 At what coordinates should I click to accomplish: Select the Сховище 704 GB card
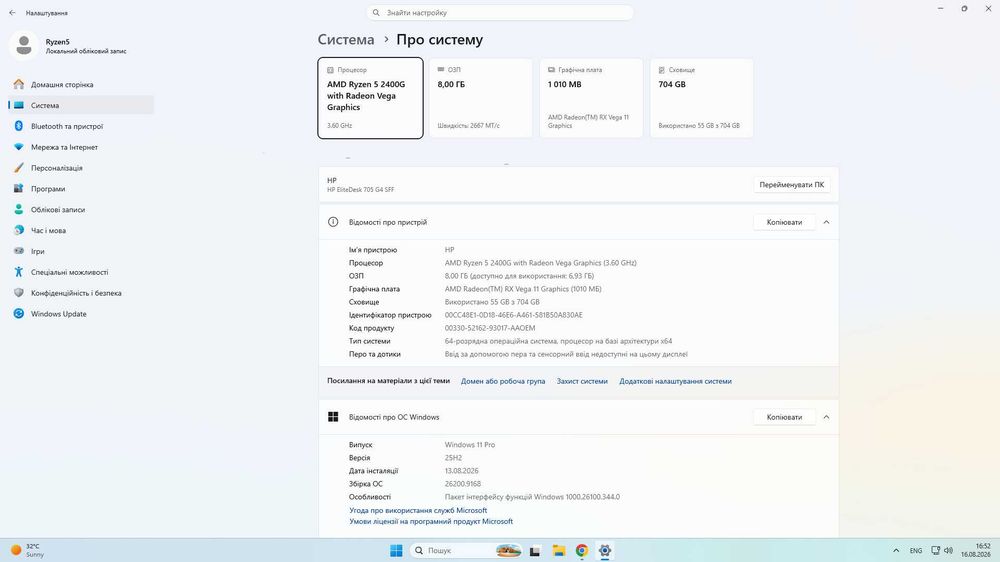(702, 98)
